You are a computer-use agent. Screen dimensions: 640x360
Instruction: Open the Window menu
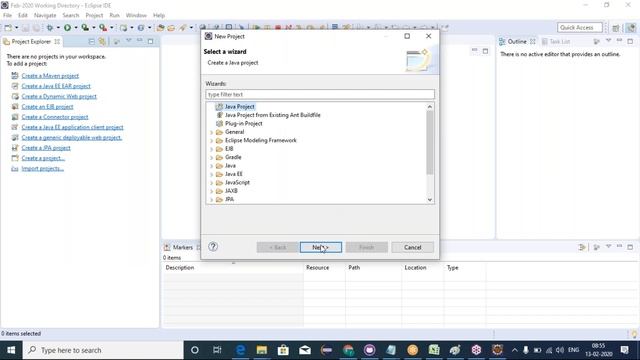[x=136, y=15]
